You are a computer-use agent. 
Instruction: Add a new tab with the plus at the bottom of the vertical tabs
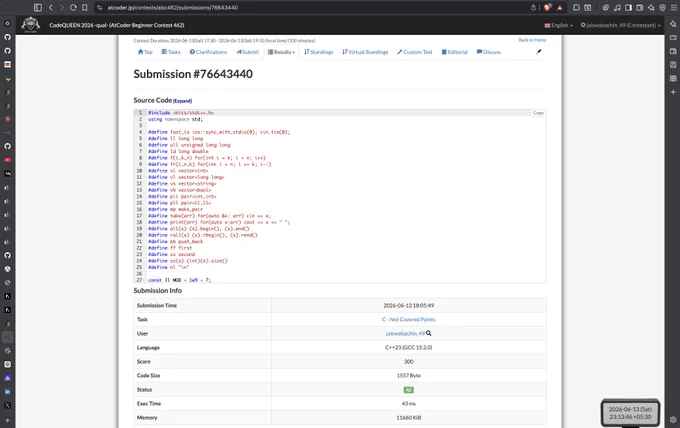point(7,421)
